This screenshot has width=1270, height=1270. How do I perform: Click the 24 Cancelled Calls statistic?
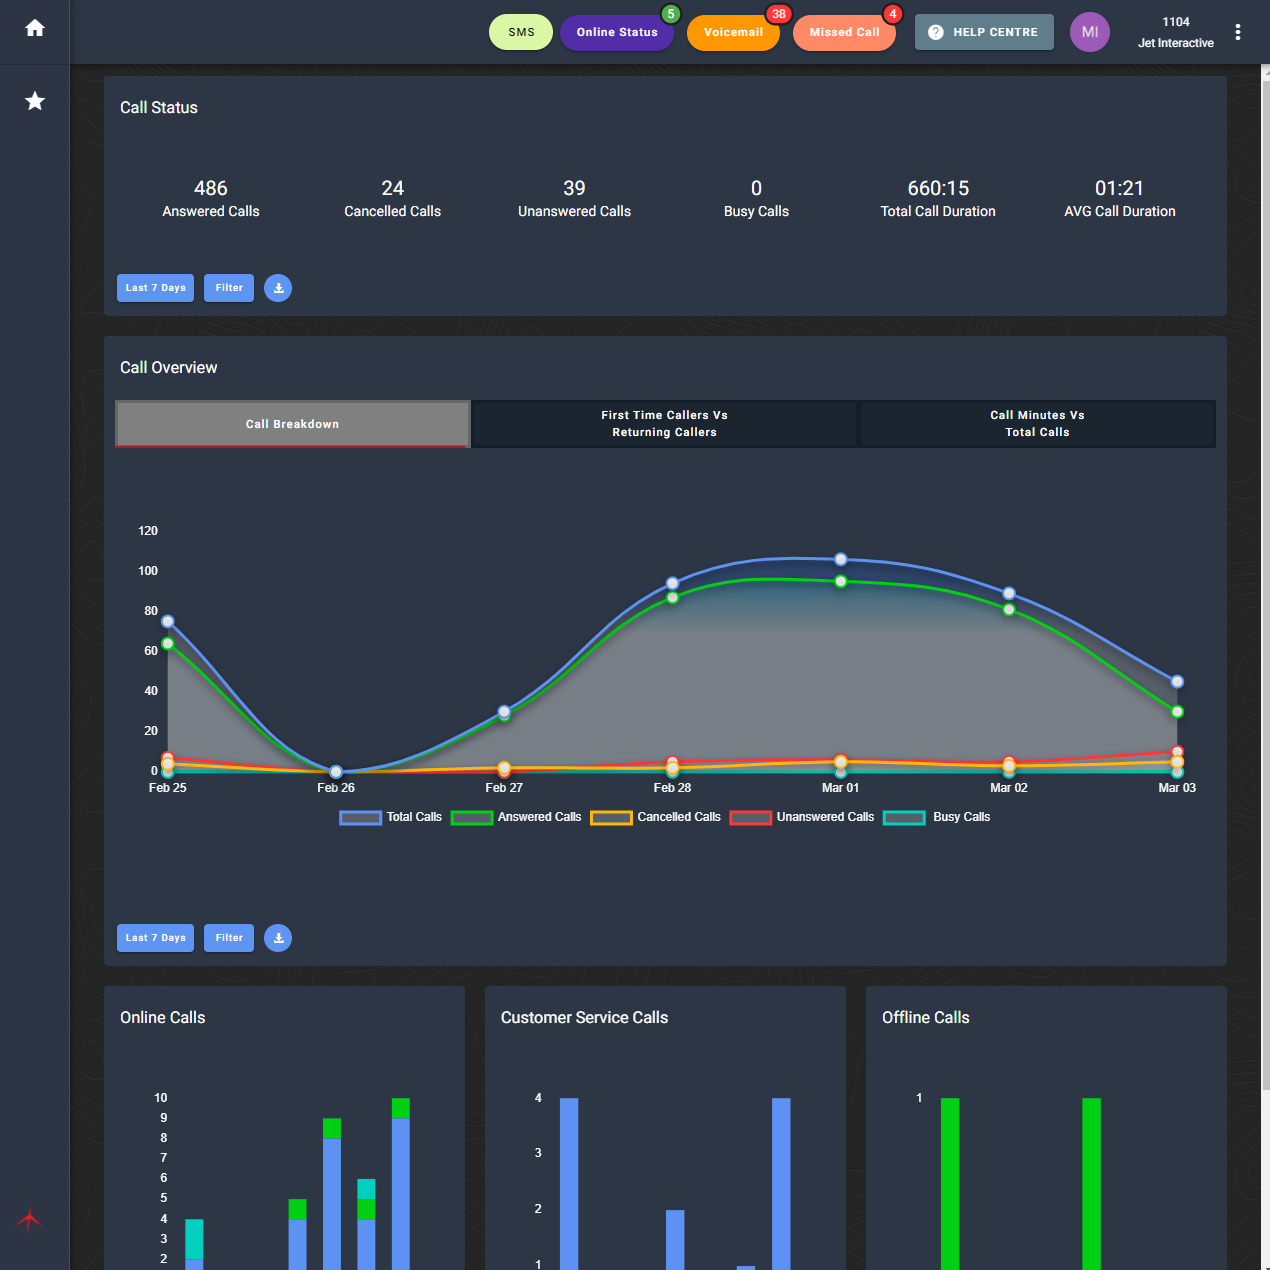tap(393, 198)
